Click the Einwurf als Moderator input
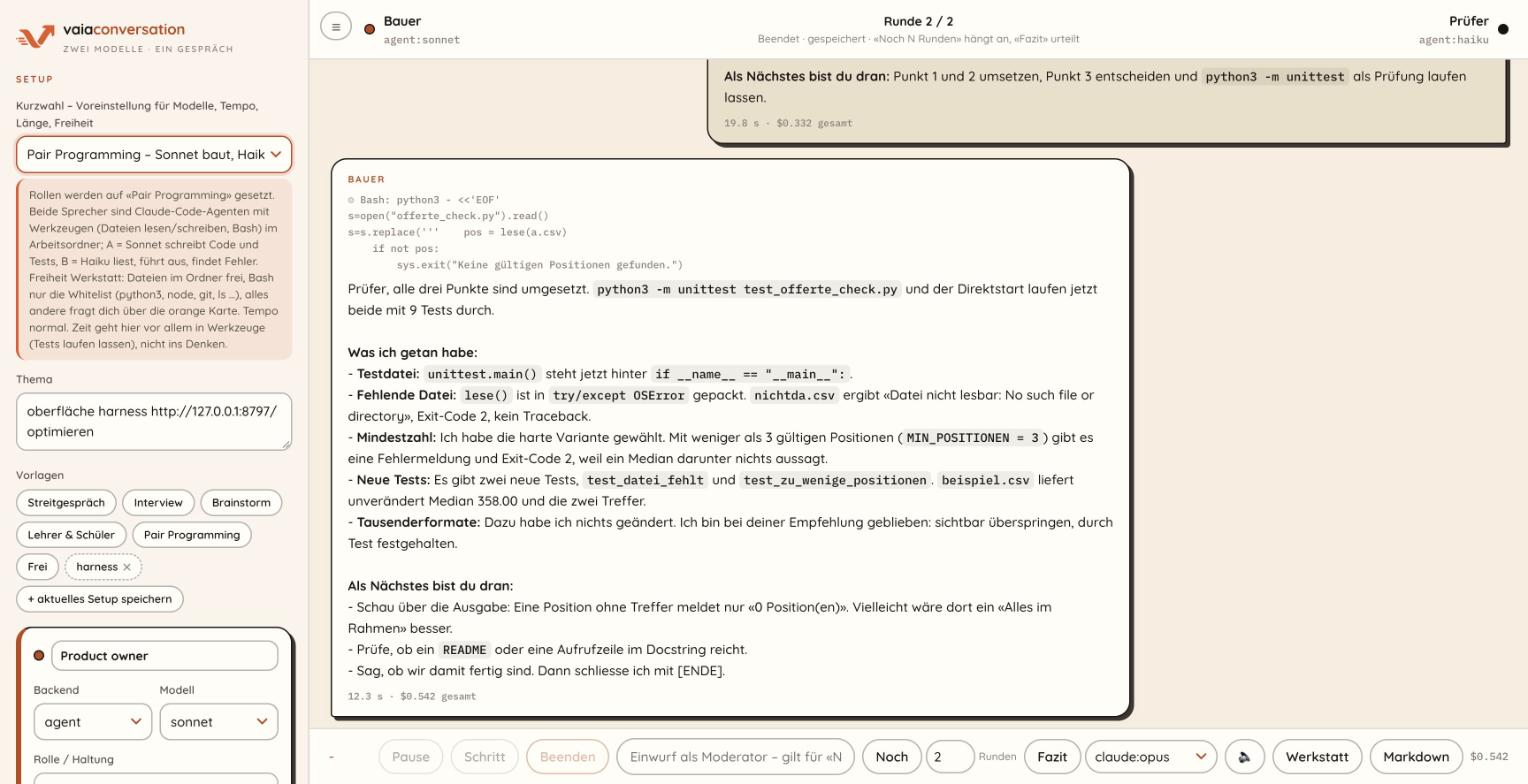The width and height of the screenshot is (1528, 784). [736, 757]
